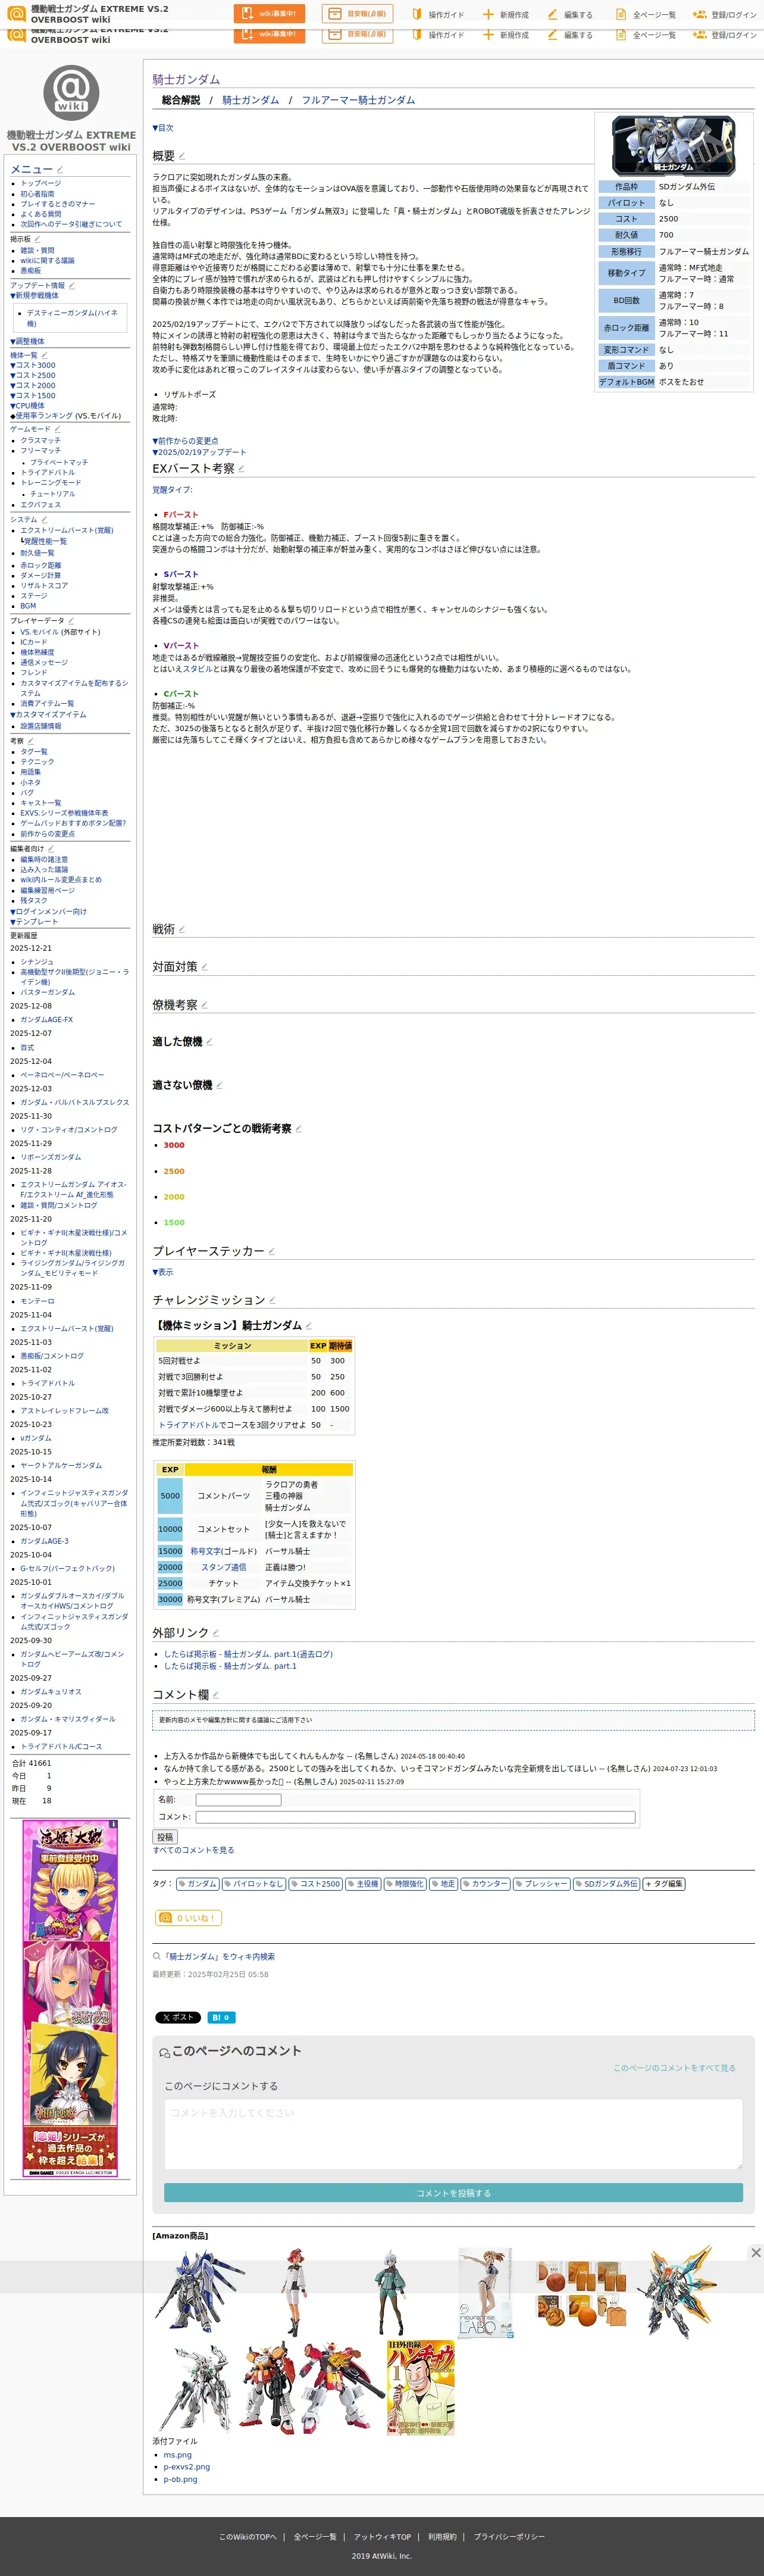Open the プライバシーポリシー footer link
This screenshot has width=764, height=2576.
coord(509,2537)
